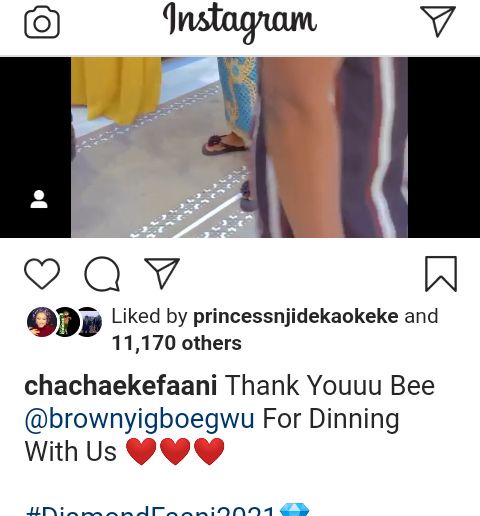Screen dimensions: 480x516
Task: Share post via paper plane below video
Action: coord(162,273)
